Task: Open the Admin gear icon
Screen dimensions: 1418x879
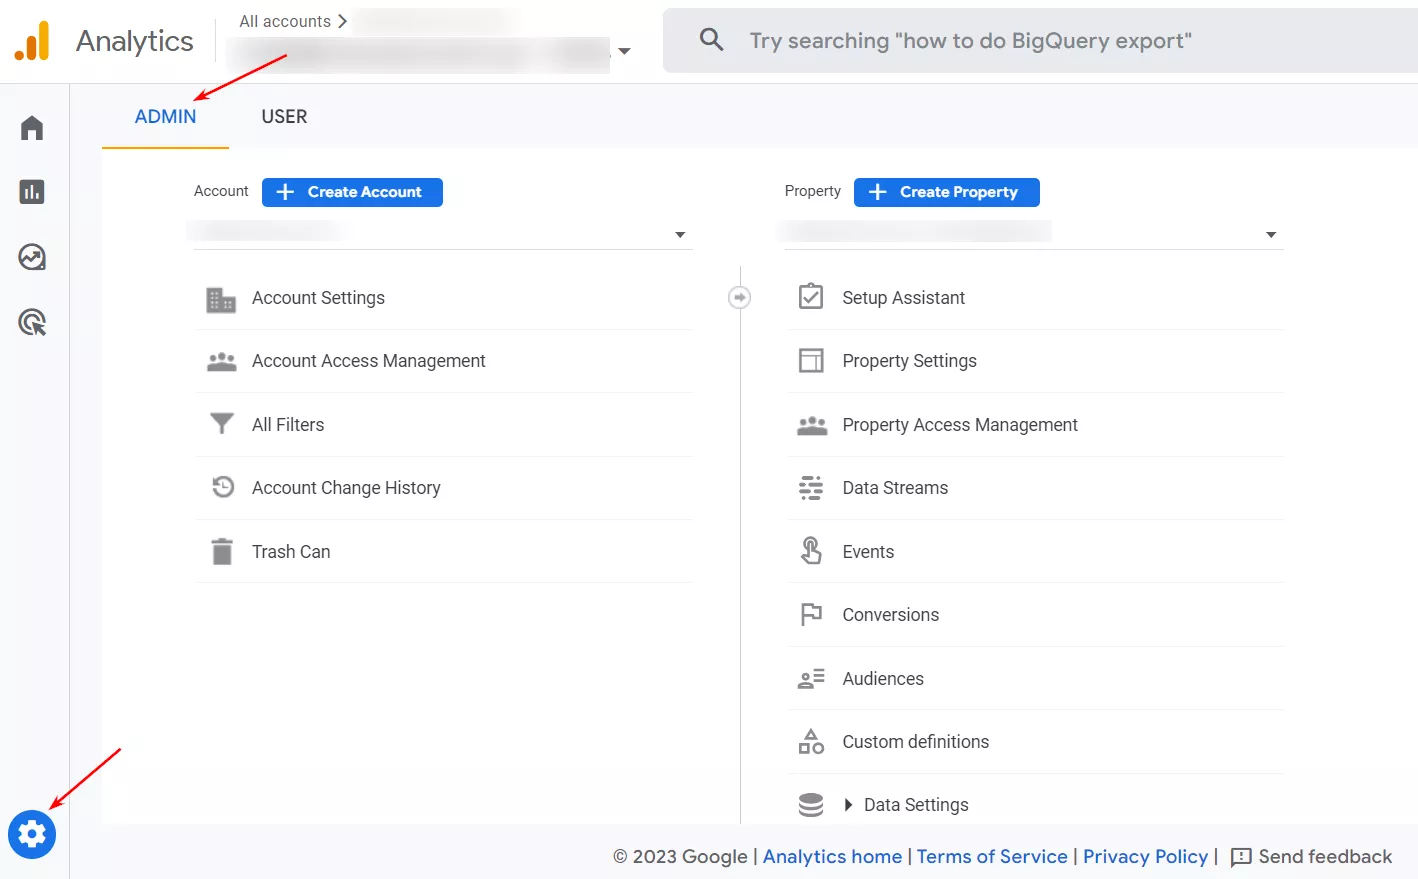Action: 32,834
